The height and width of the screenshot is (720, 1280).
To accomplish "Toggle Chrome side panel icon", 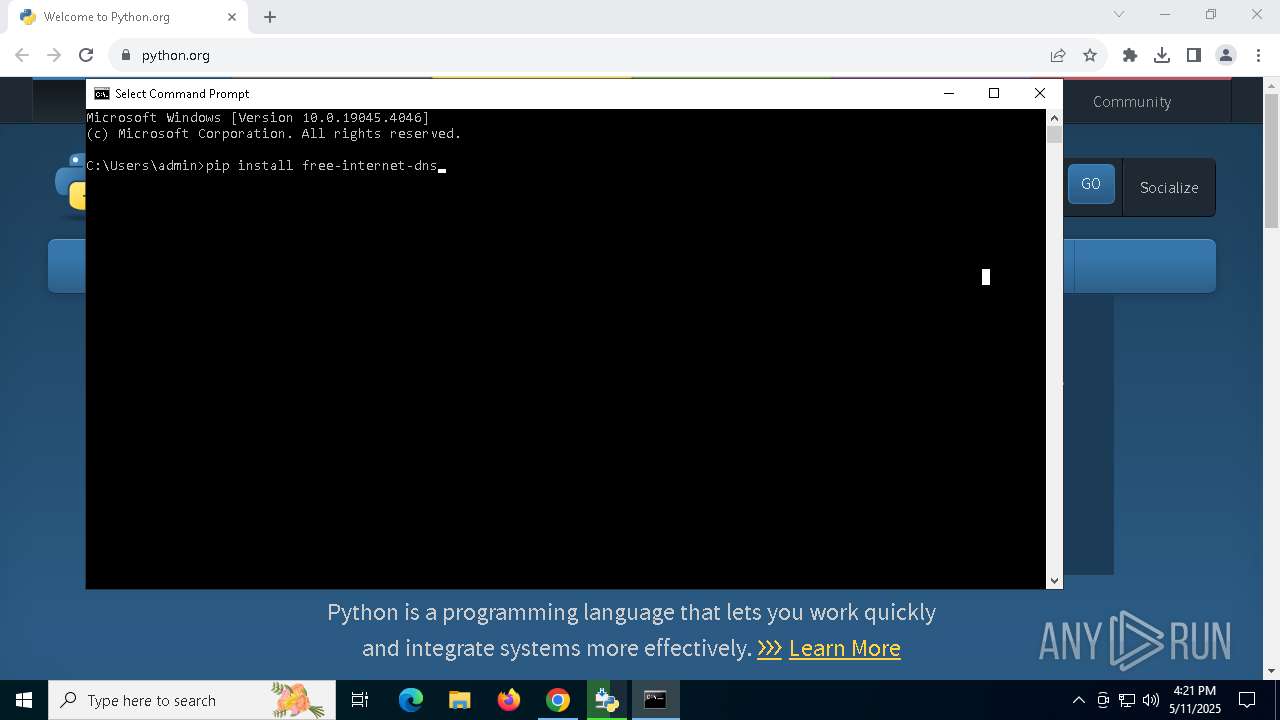I will pyautogui.click(x=1194, y=55).
